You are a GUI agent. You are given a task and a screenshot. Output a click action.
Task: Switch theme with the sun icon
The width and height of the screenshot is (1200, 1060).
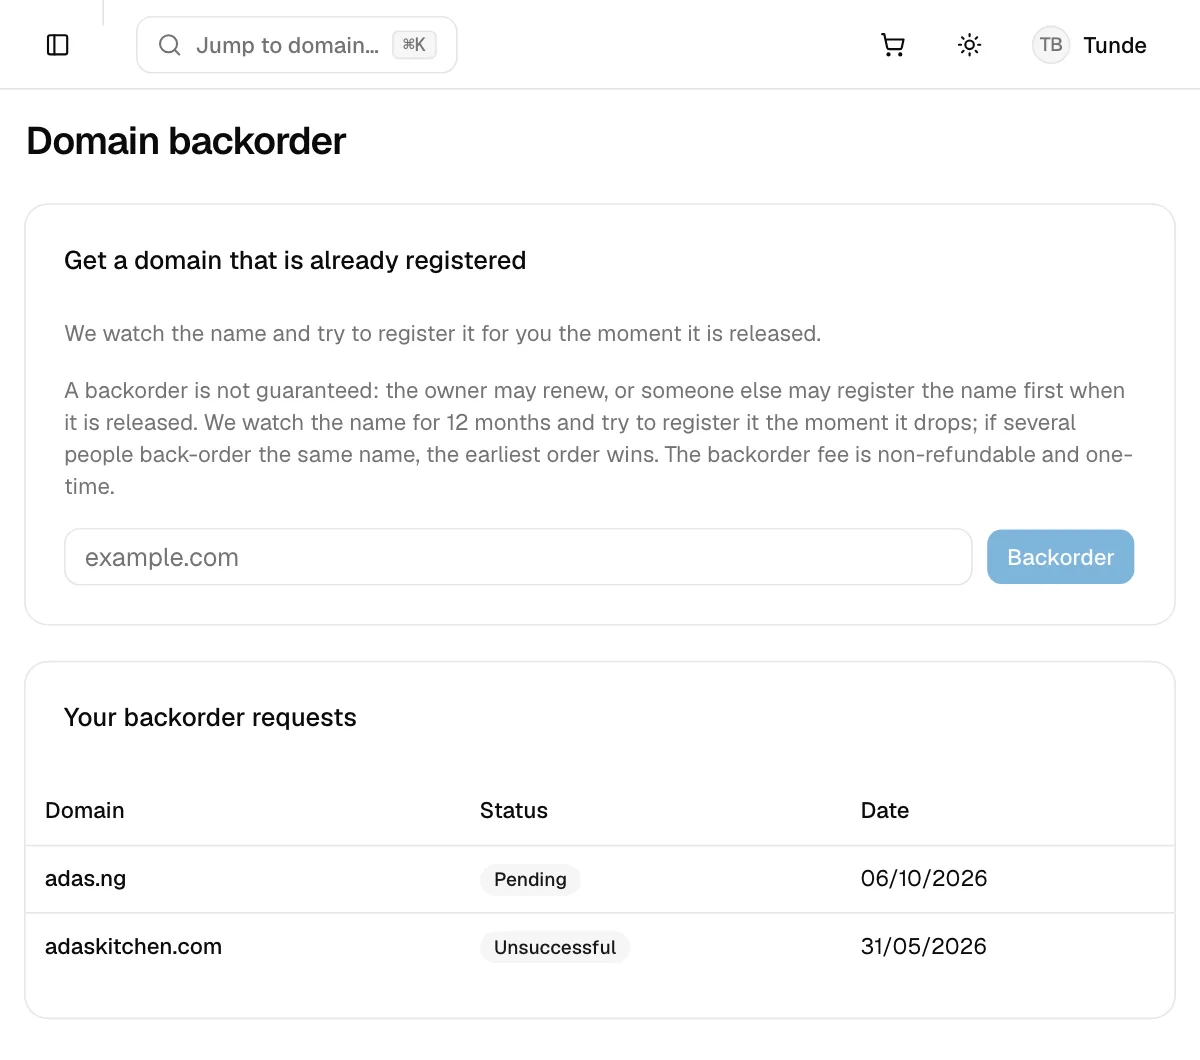pos(969,45)
